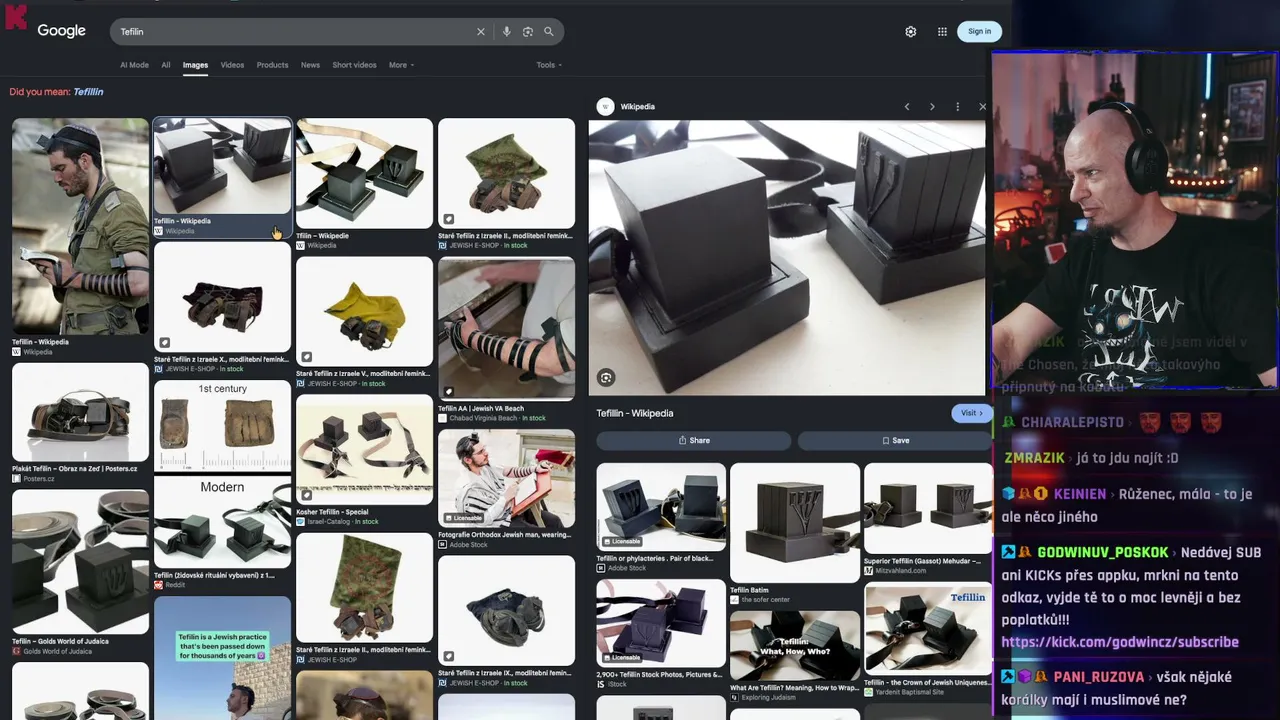The image size is (1280, 720).
Task: Open the yellow bag Staré Tefilin z Izraele V. image
Action: click(x=364, y=311)
